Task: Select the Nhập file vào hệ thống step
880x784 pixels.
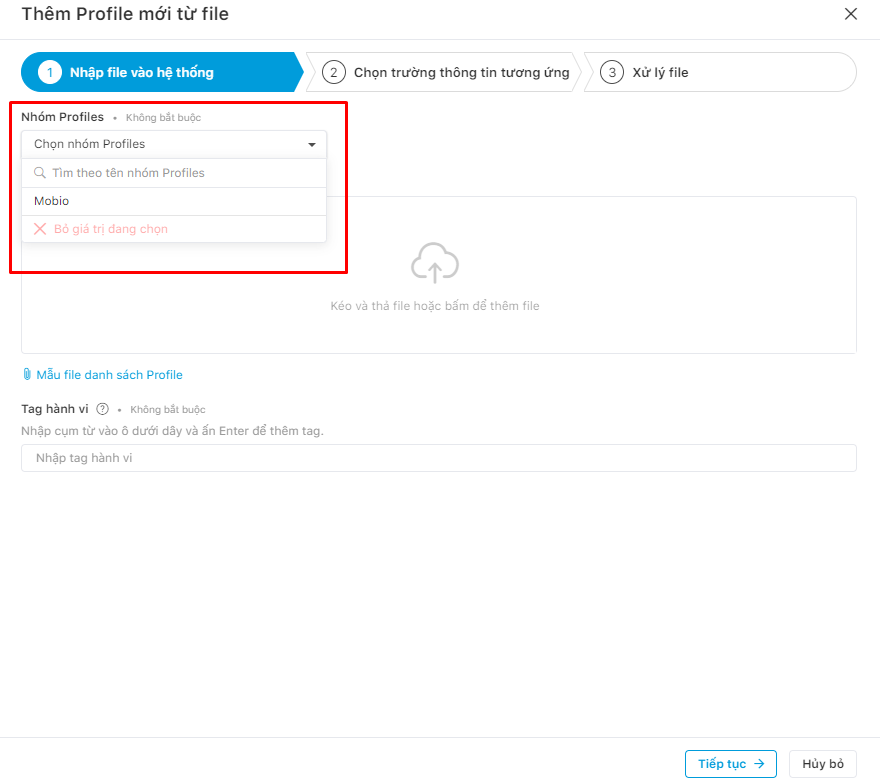Action: (162, 72)
